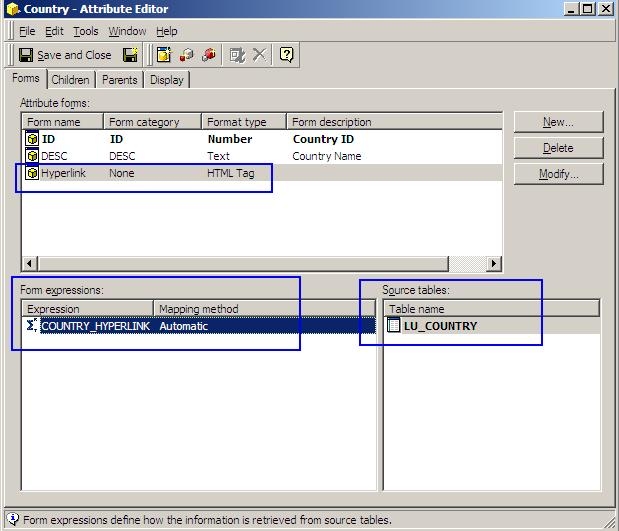Select the Hyperlink attribute form row
The width and height of the screenshot is (619, 531).
[63, 173]
